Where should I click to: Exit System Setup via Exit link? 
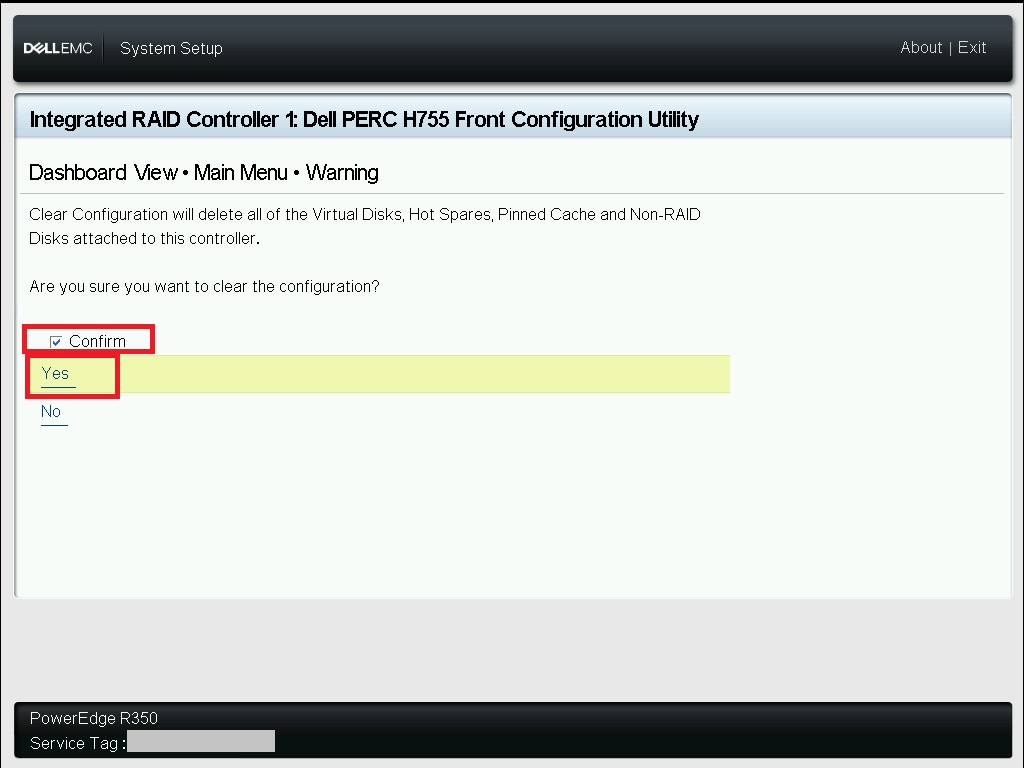click(x=972, y=48)
